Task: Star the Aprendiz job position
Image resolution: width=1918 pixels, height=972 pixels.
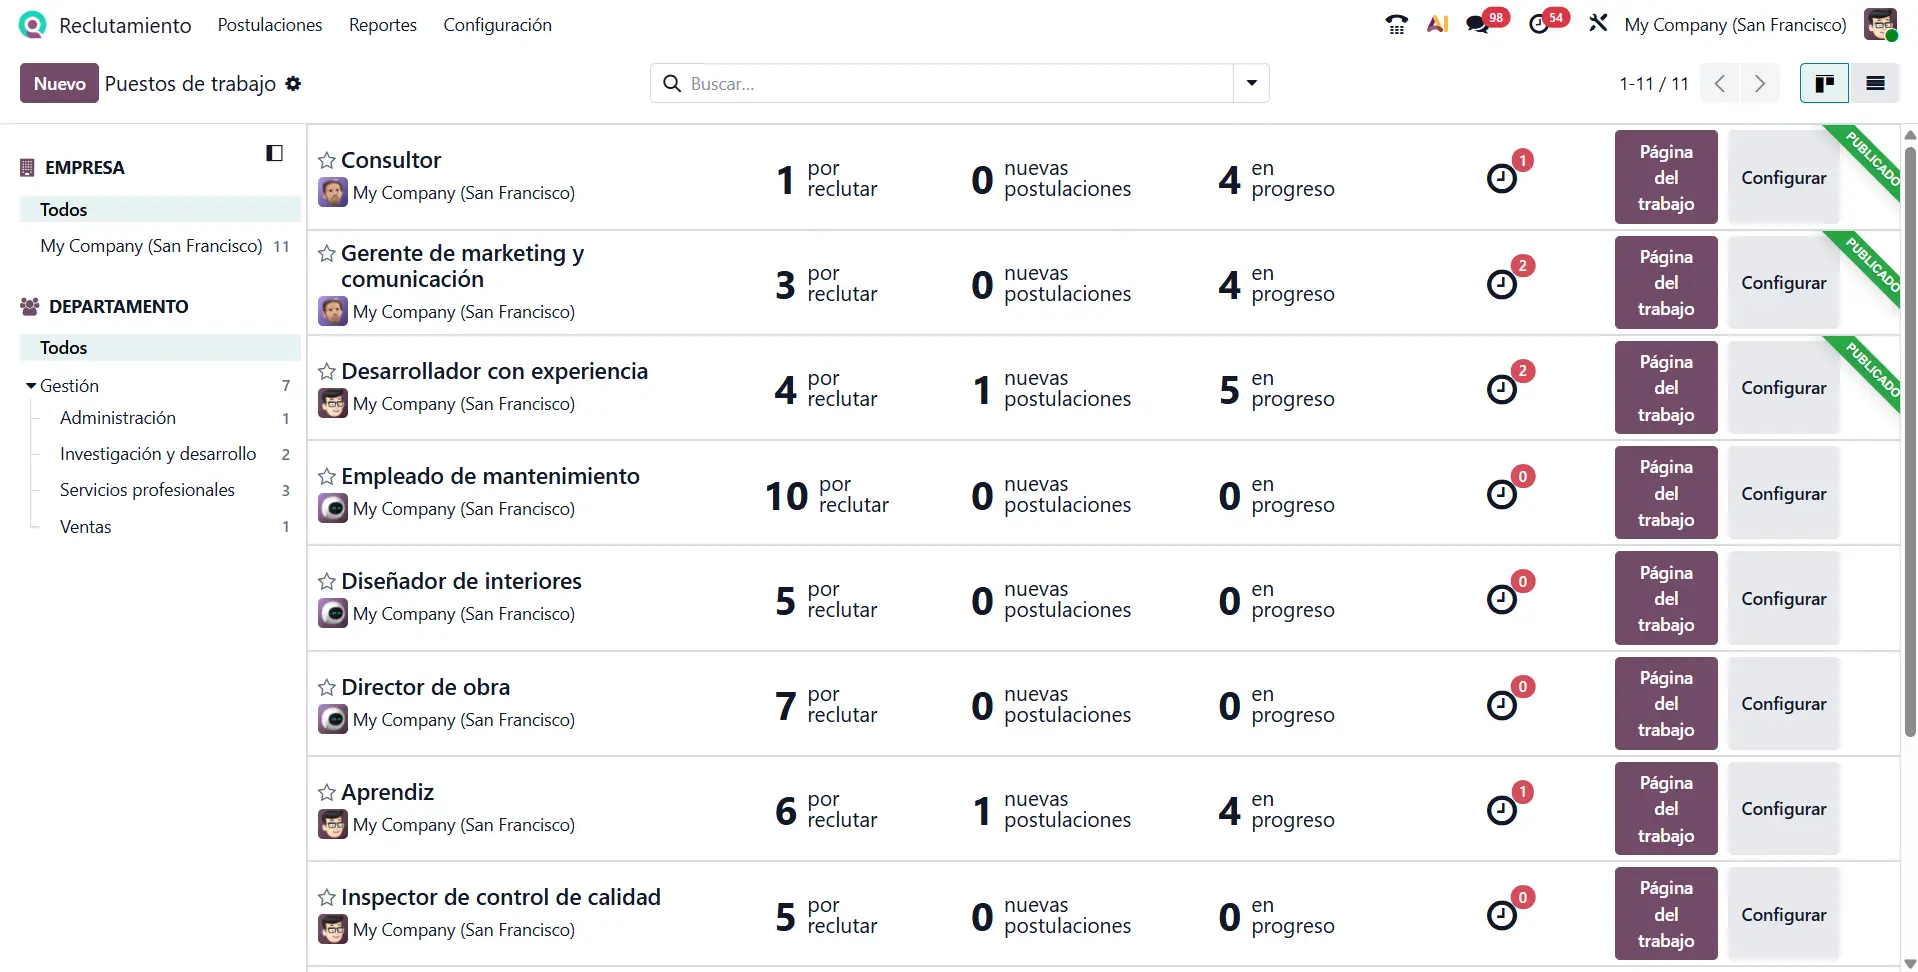Action: [x=327, y=793]
